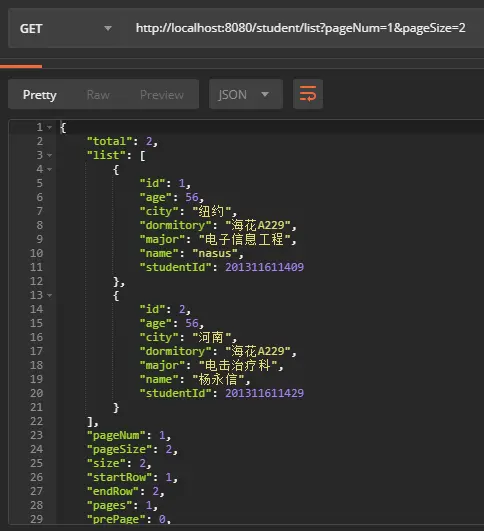484x531 pixels.
Task: Toggle the orange line wrap icon
Action: (308, 94)
